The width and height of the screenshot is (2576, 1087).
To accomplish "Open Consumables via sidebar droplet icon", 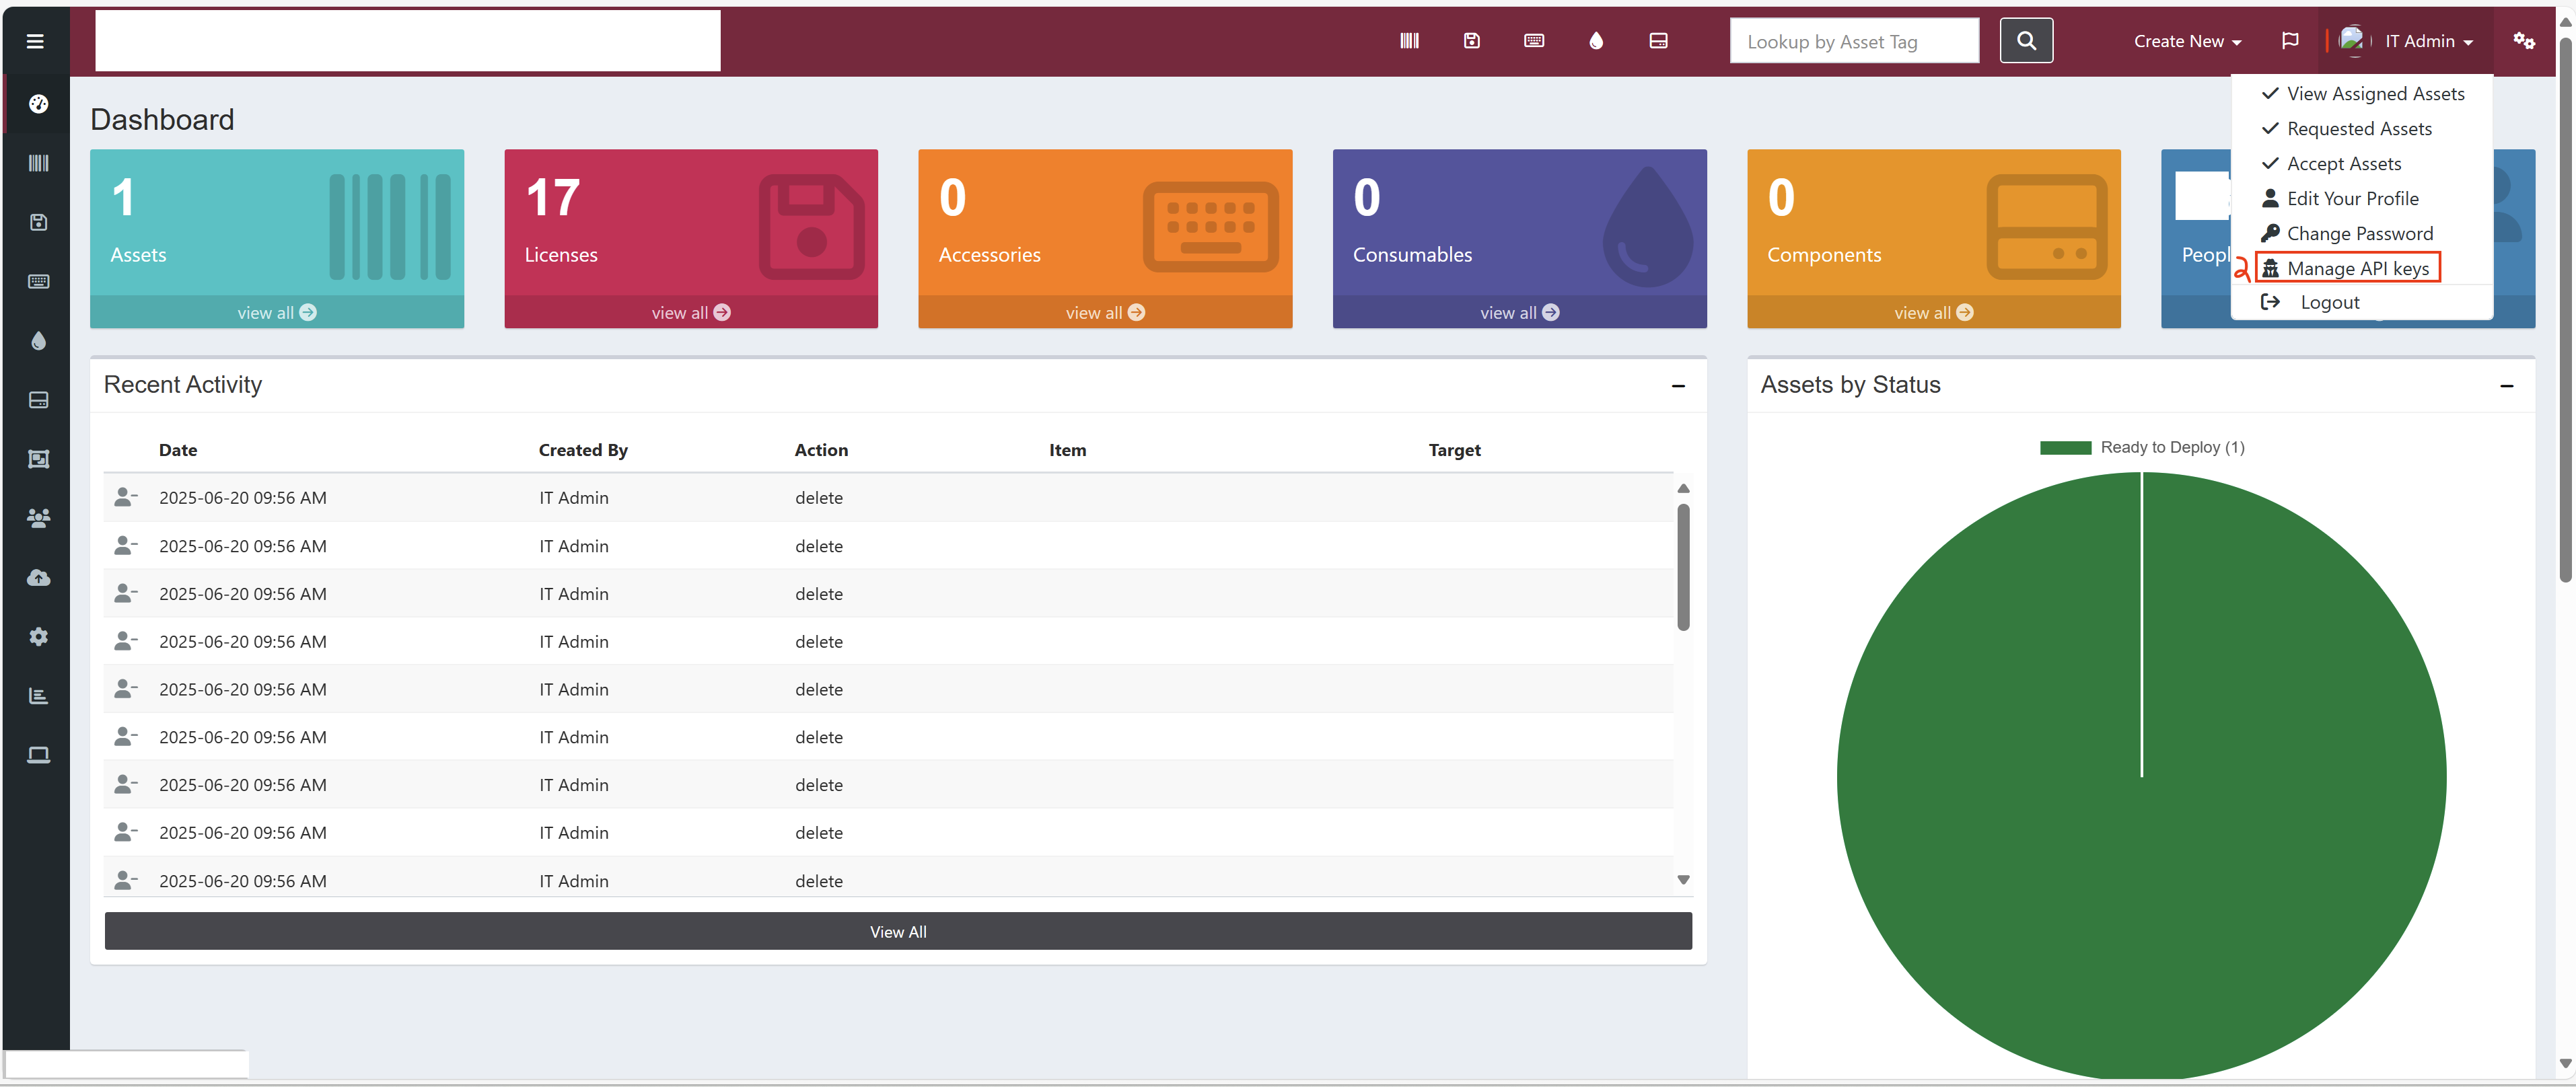I will tap(38, 341).
